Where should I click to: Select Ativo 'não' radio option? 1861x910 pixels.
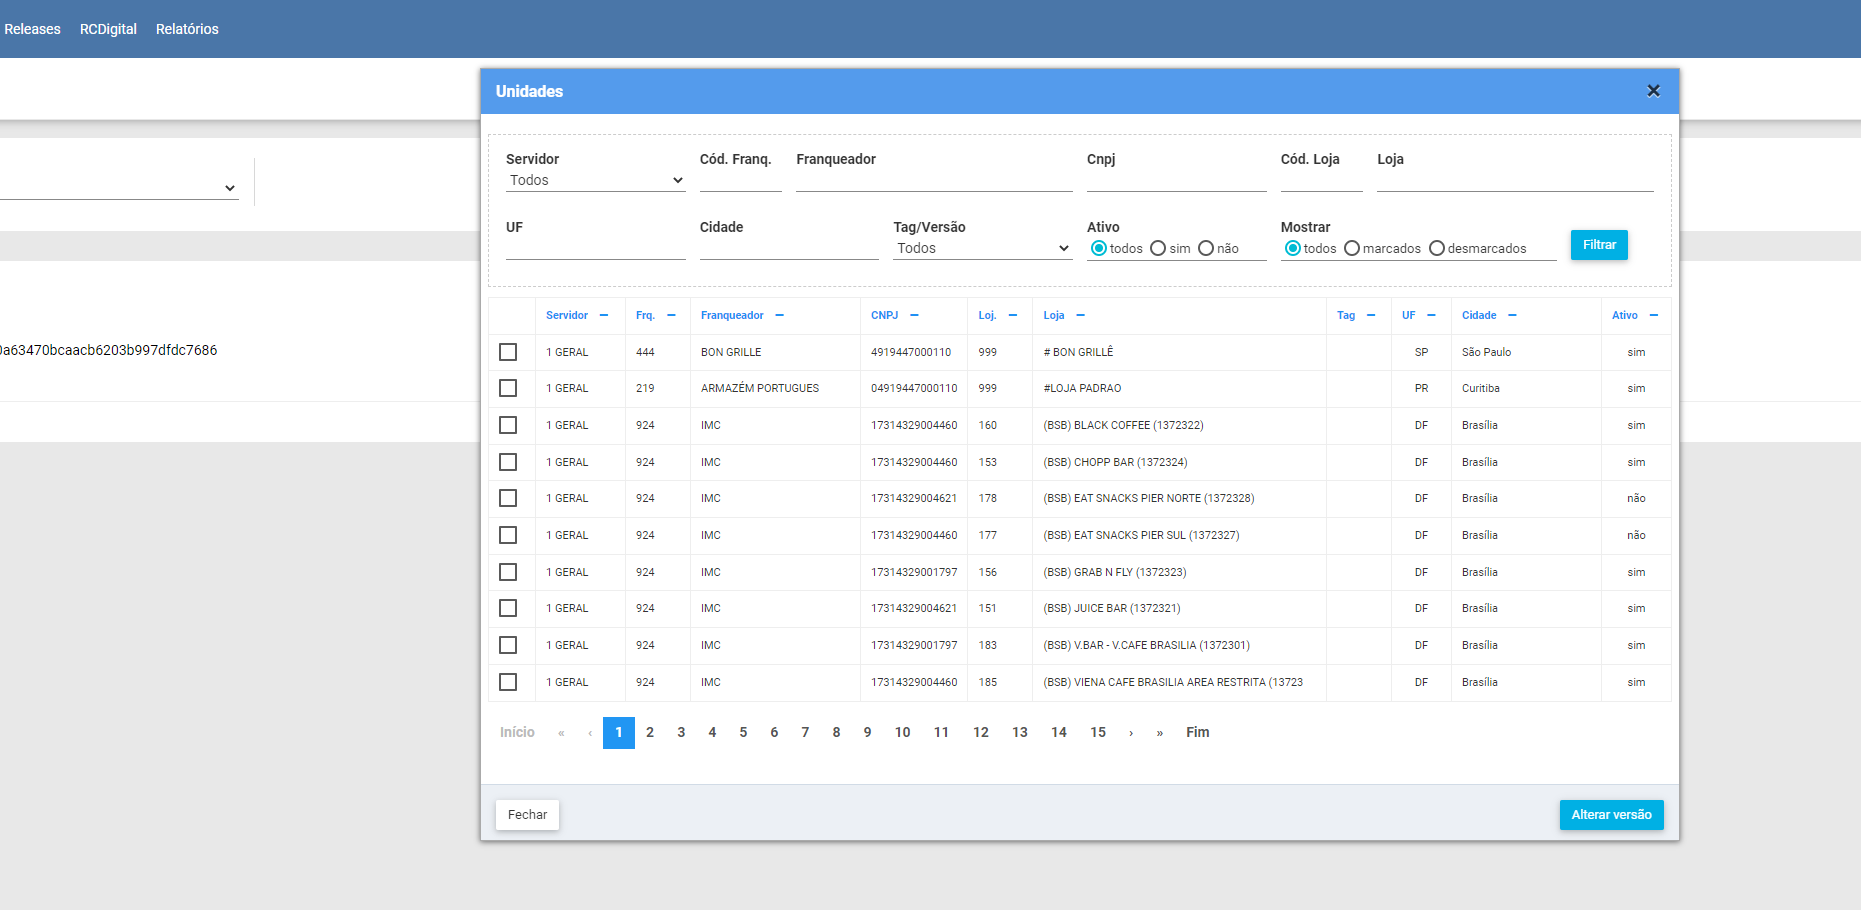point(1206,248)
